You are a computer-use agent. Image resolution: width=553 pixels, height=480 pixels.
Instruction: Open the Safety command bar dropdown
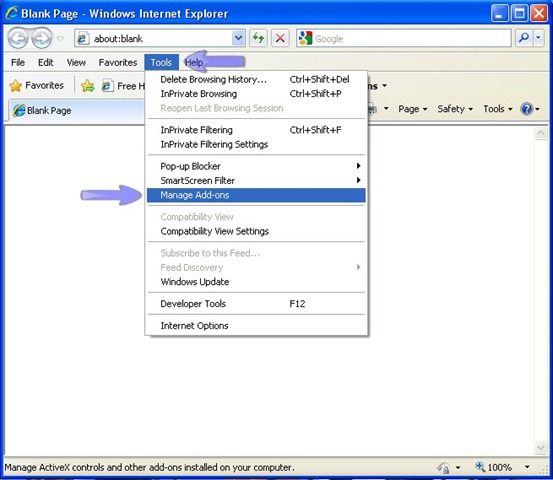point(455,109)
